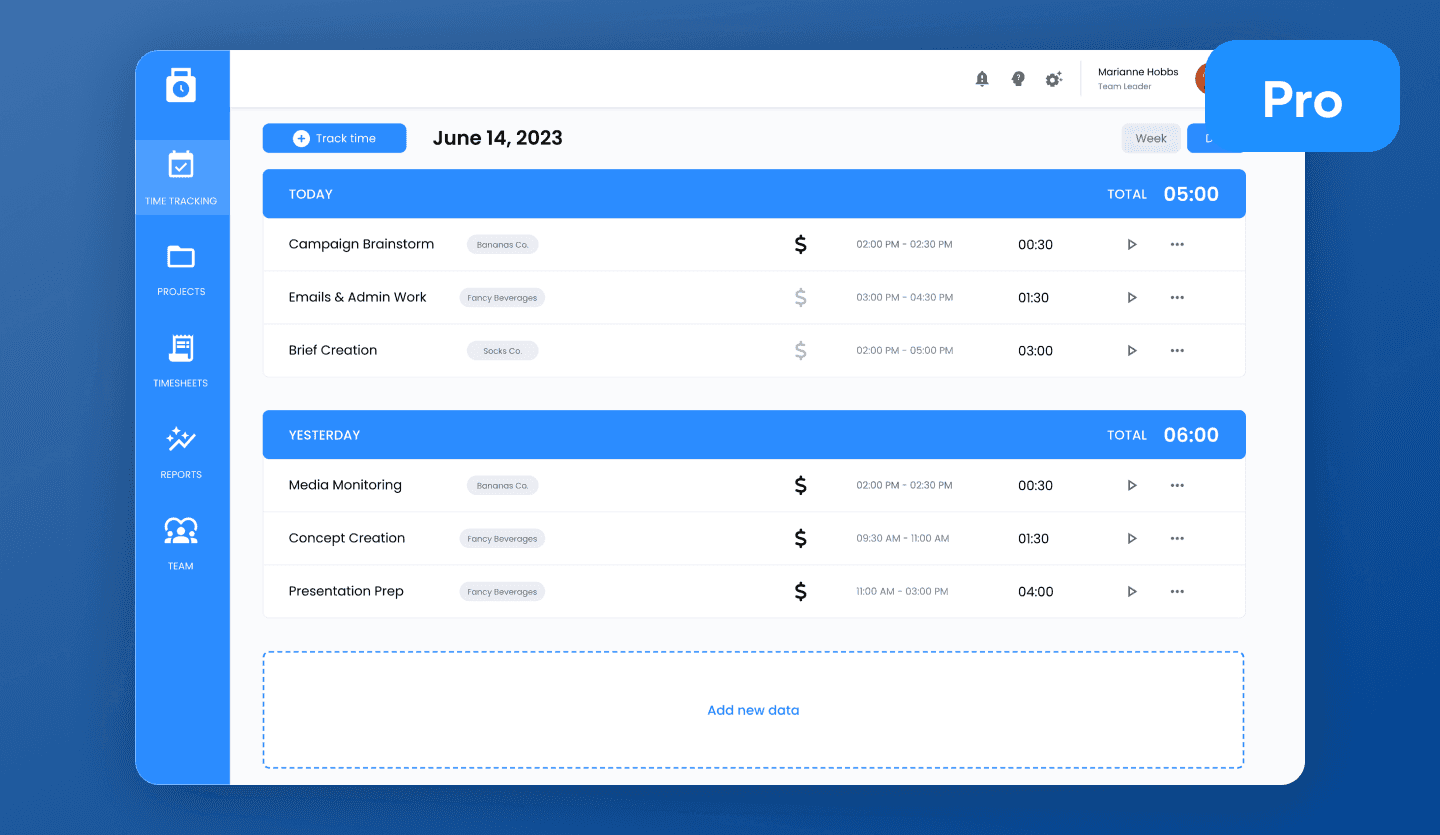Start timer for Brief Creation
Image resolution: width=1440 pixels, height=835 pixels.
point(1132,350)
